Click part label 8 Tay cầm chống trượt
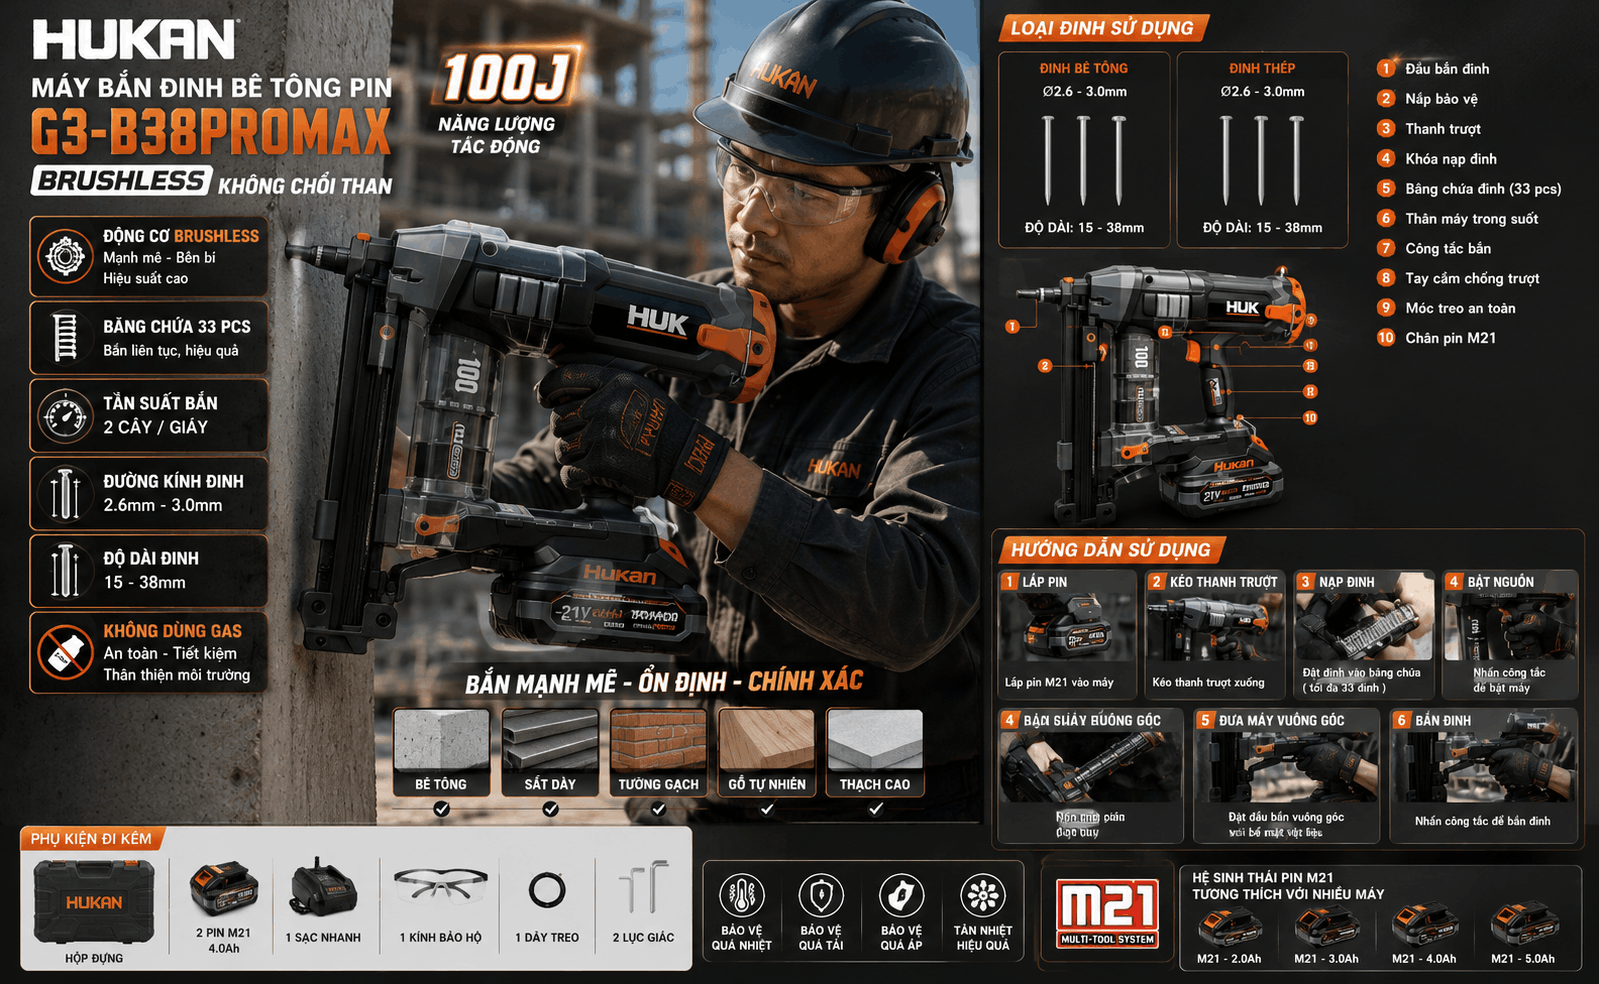 [x=1458, y=278]
